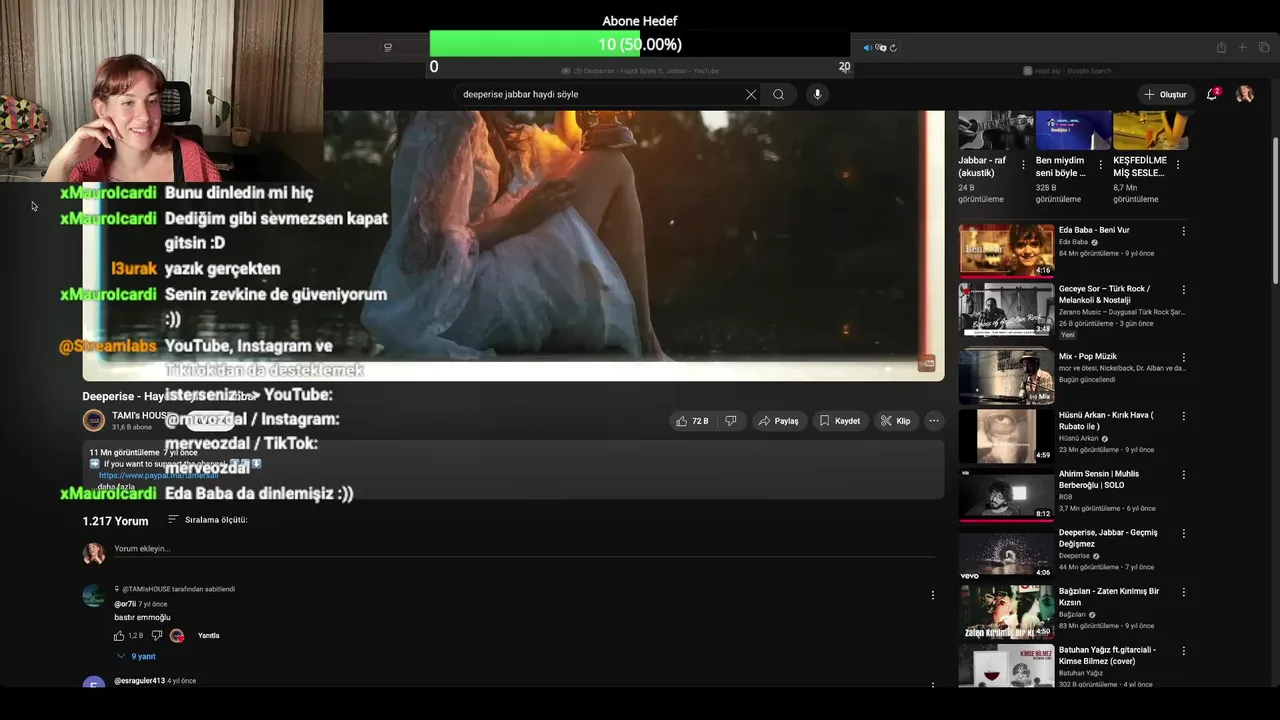1280x720 pixels.
Task: Like the video with 72 B likes
Action: click(692, 421)
